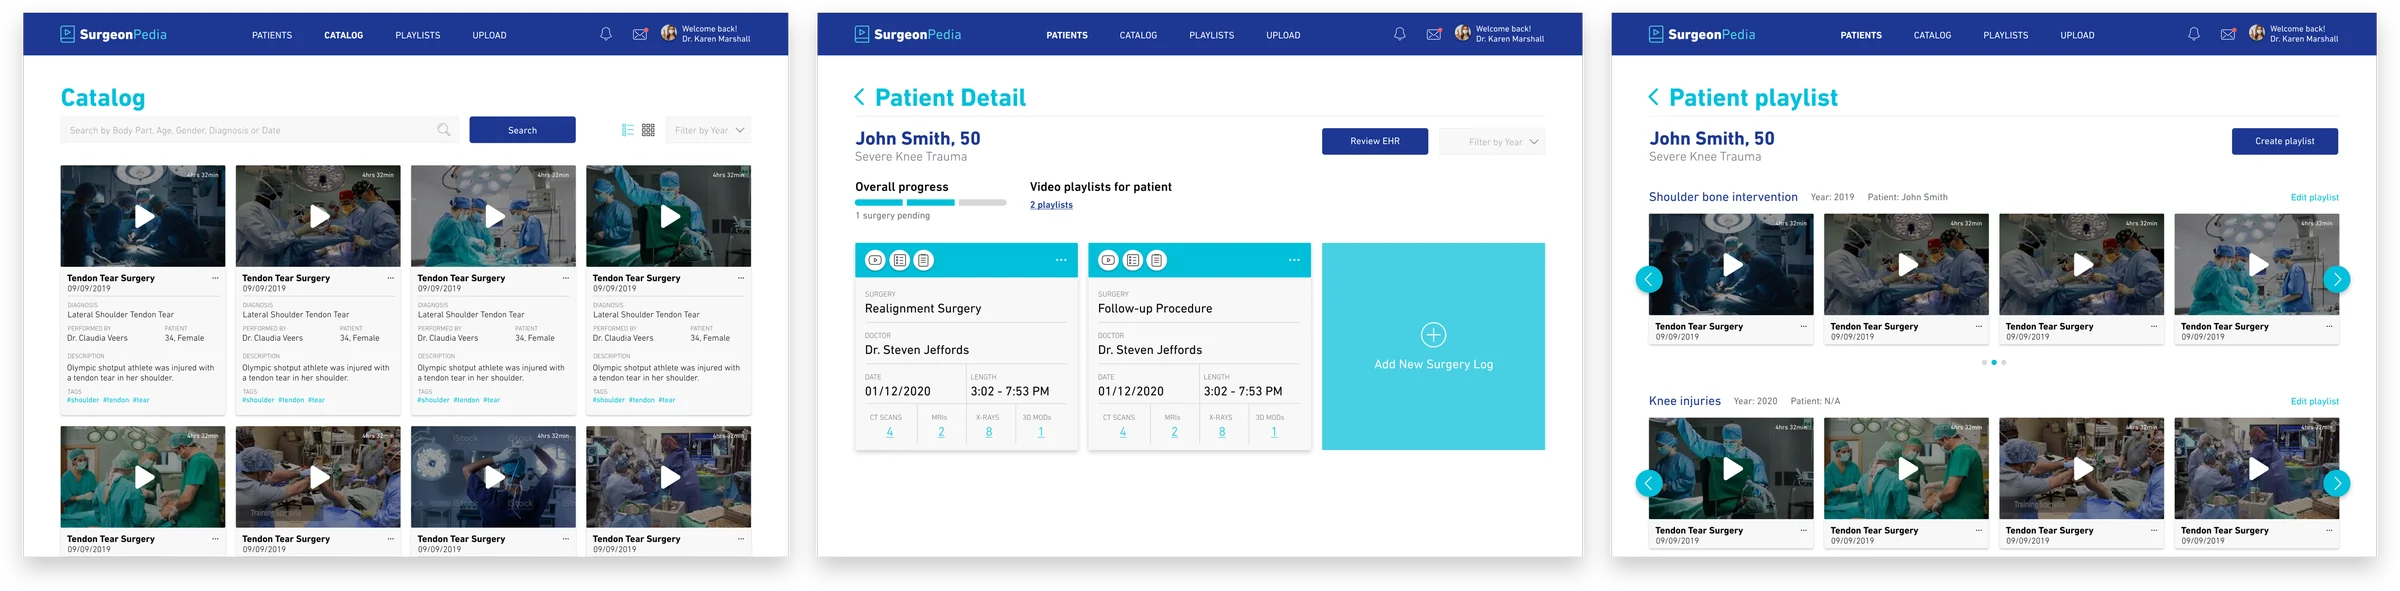Switch Catalog to list view
This screenshot has height=591, width=2400.
[628, 130]
